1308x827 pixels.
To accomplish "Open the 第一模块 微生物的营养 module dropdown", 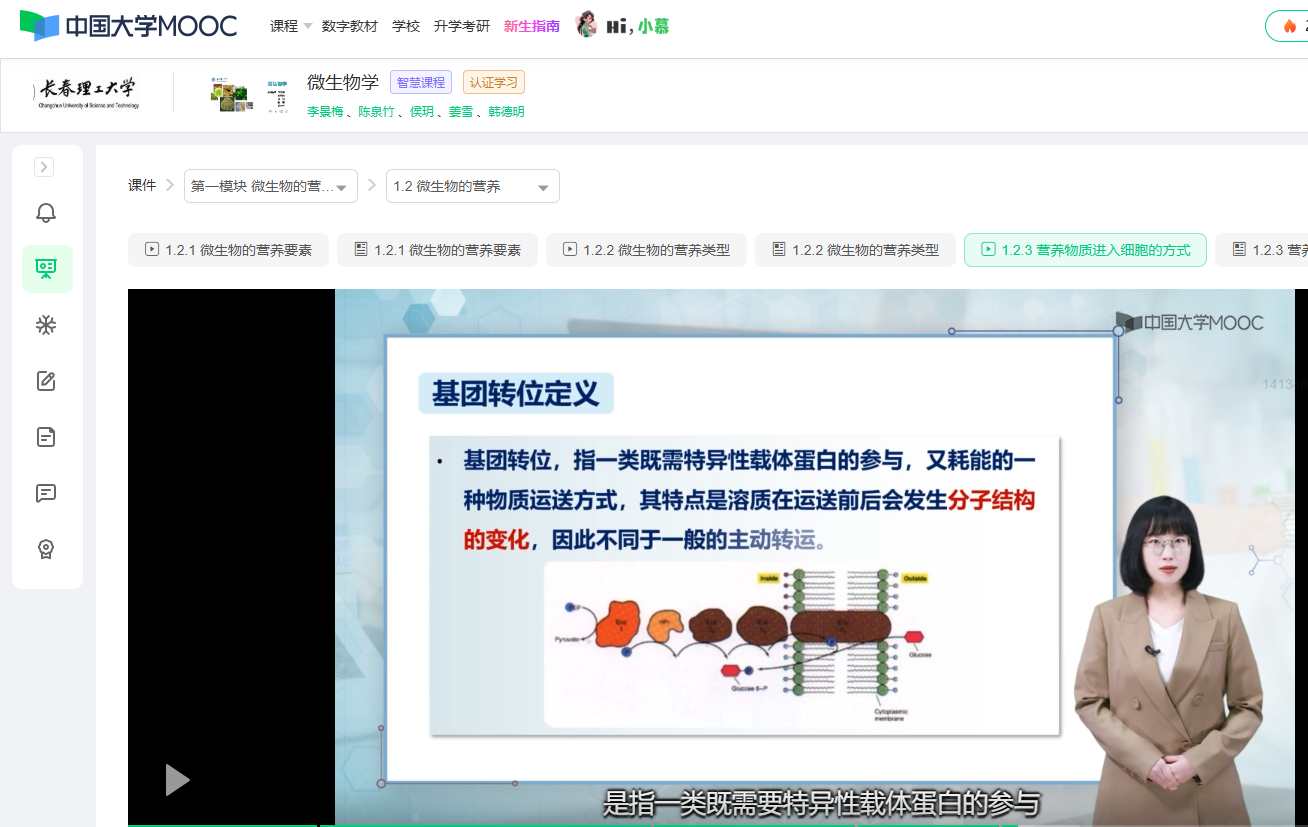I will 270,187.
